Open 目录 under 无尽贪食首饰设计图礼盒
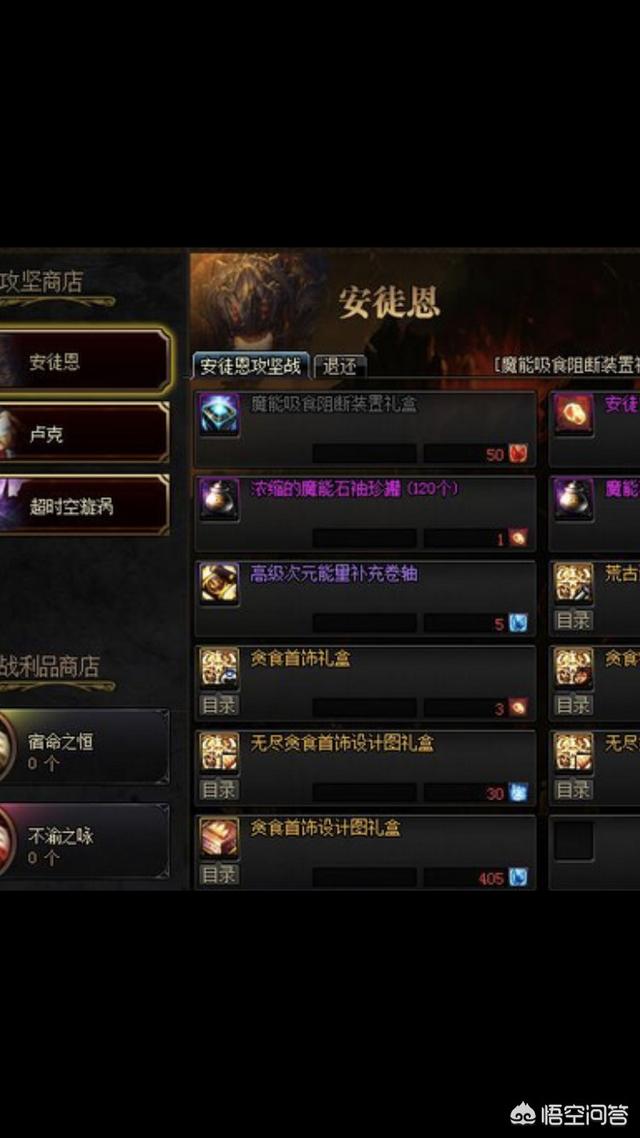The image size is (640, 1138). 219,790
